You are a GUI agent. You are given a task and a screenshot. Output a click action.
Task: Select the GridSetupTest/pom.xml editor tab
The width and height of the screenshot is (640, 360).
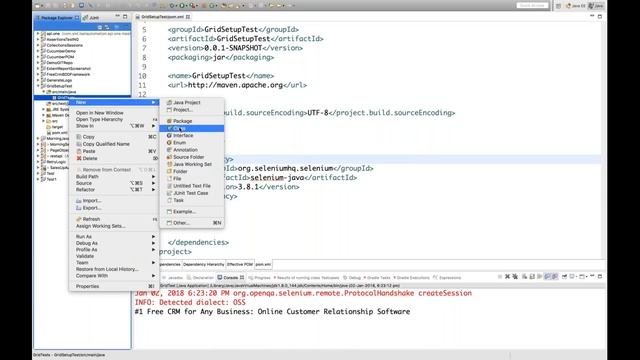162,17
